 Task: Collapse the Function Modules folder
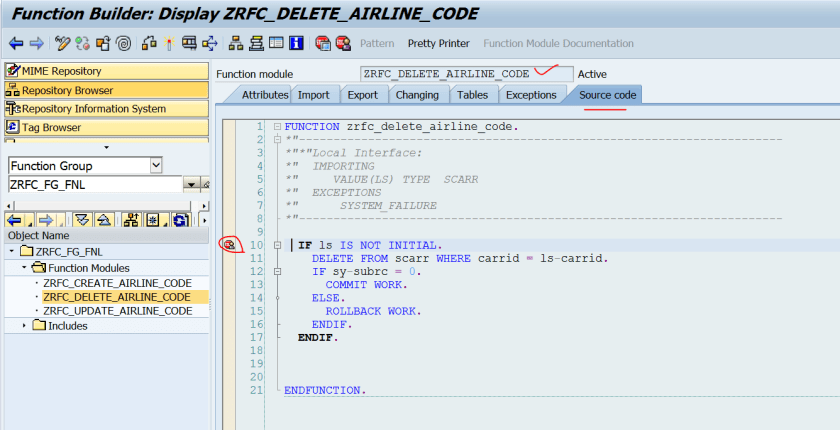click(24, 268)
